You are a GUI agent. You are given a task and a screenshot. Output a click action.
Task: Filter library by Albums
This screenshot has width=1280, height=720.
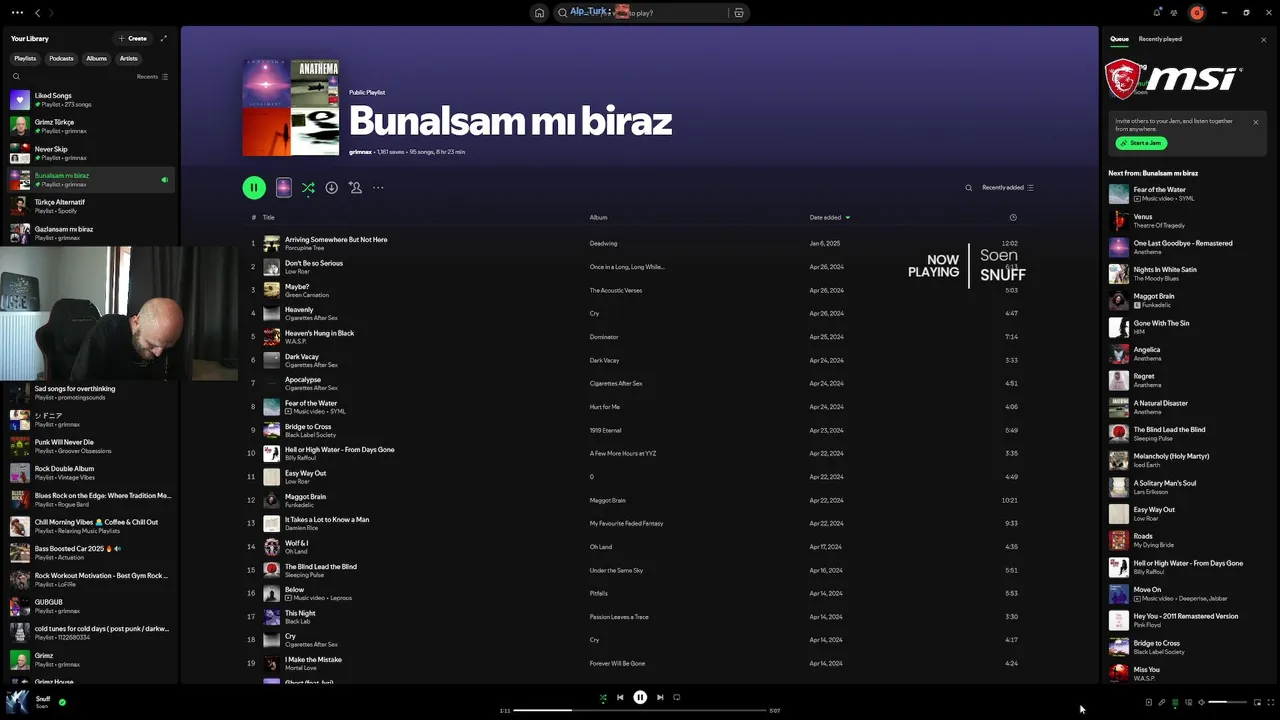[x=96, y=58]
